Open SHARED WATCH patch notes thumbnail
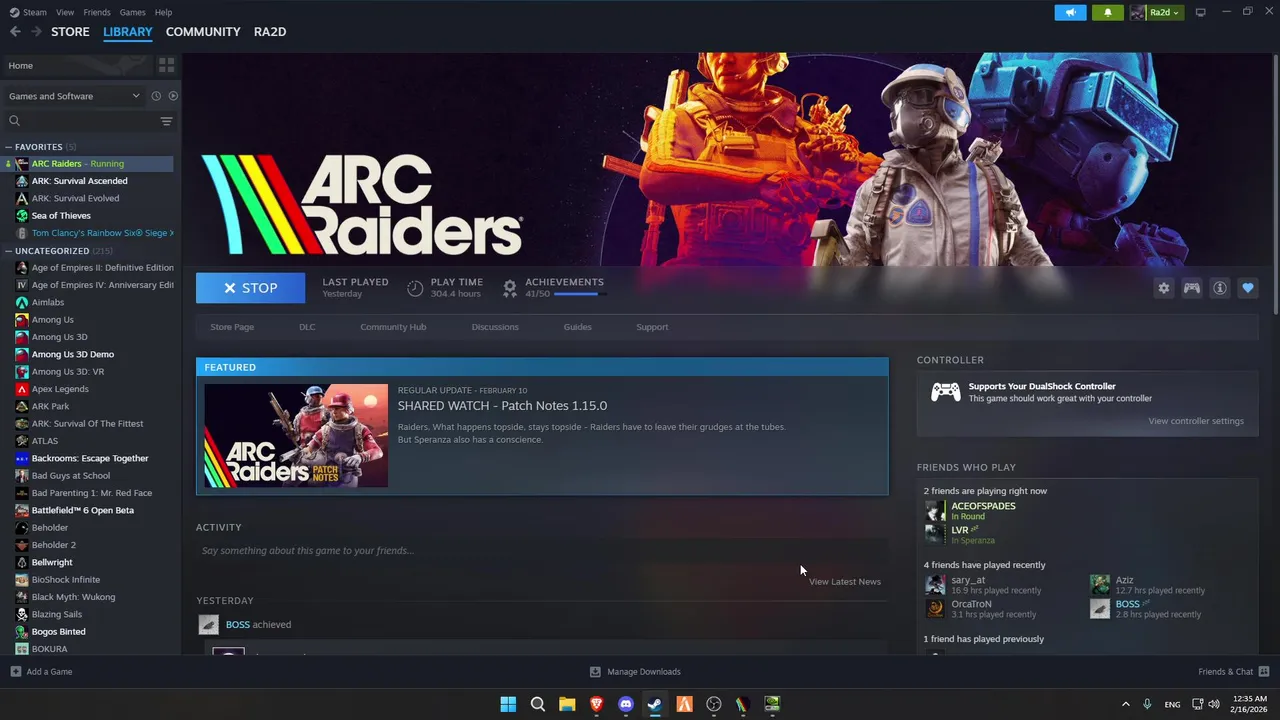This screenshot has width=1280, height=720. 296,436
